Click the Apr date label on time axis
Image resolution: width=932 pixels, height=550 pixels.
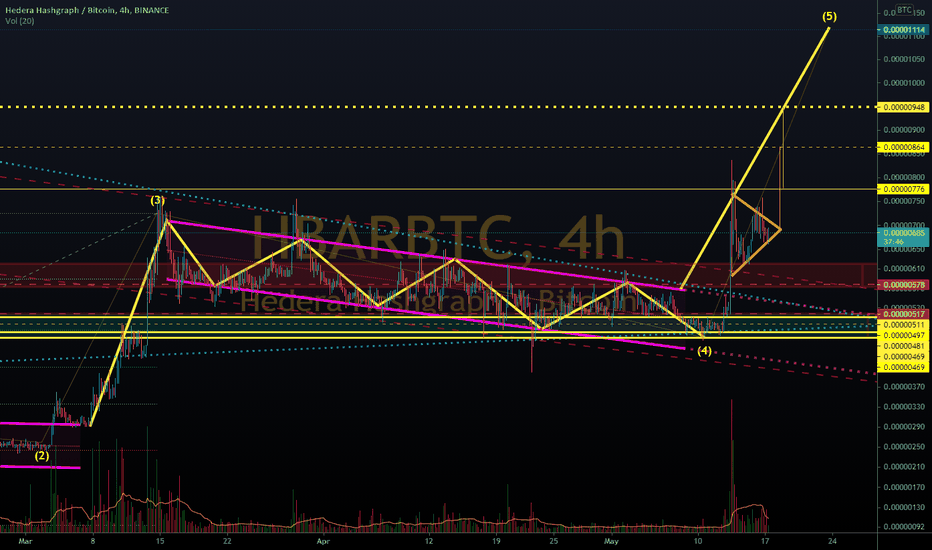[323, 541]
